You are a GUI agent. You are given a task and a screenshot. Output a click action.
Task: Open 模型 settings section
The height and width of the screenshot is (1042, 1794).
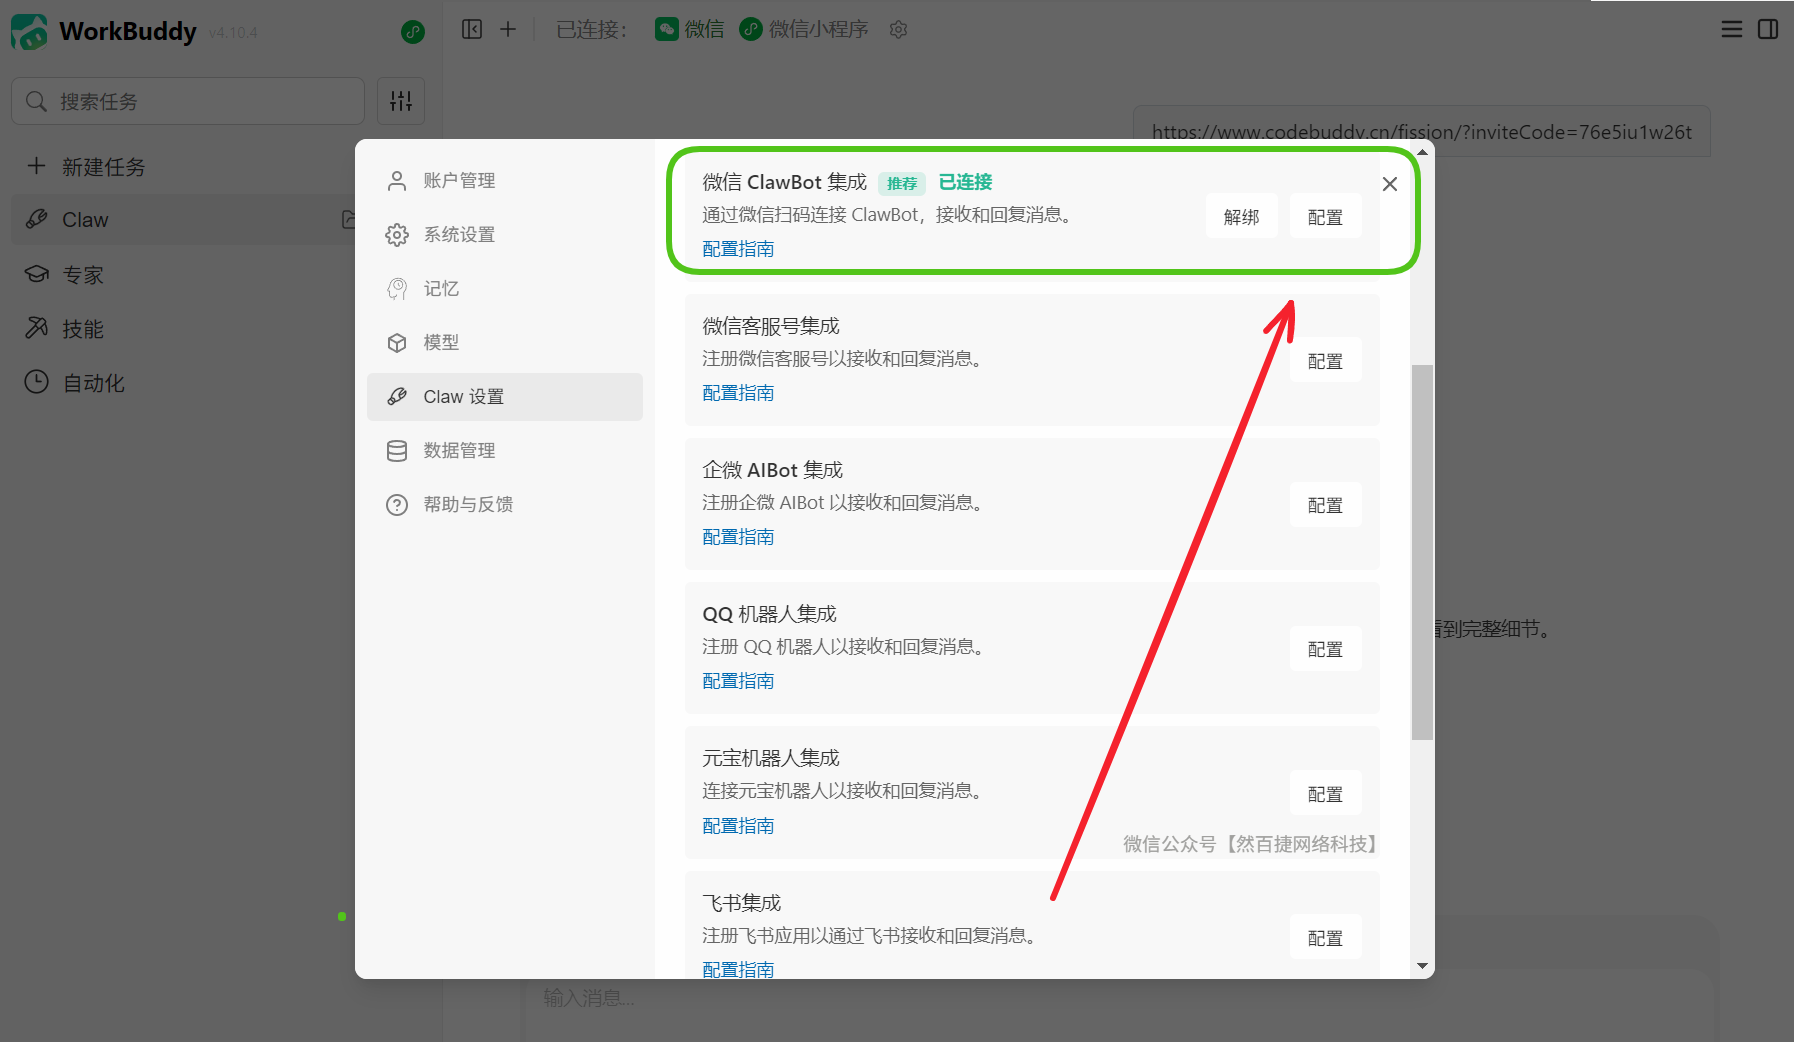[x=505, y=342]
